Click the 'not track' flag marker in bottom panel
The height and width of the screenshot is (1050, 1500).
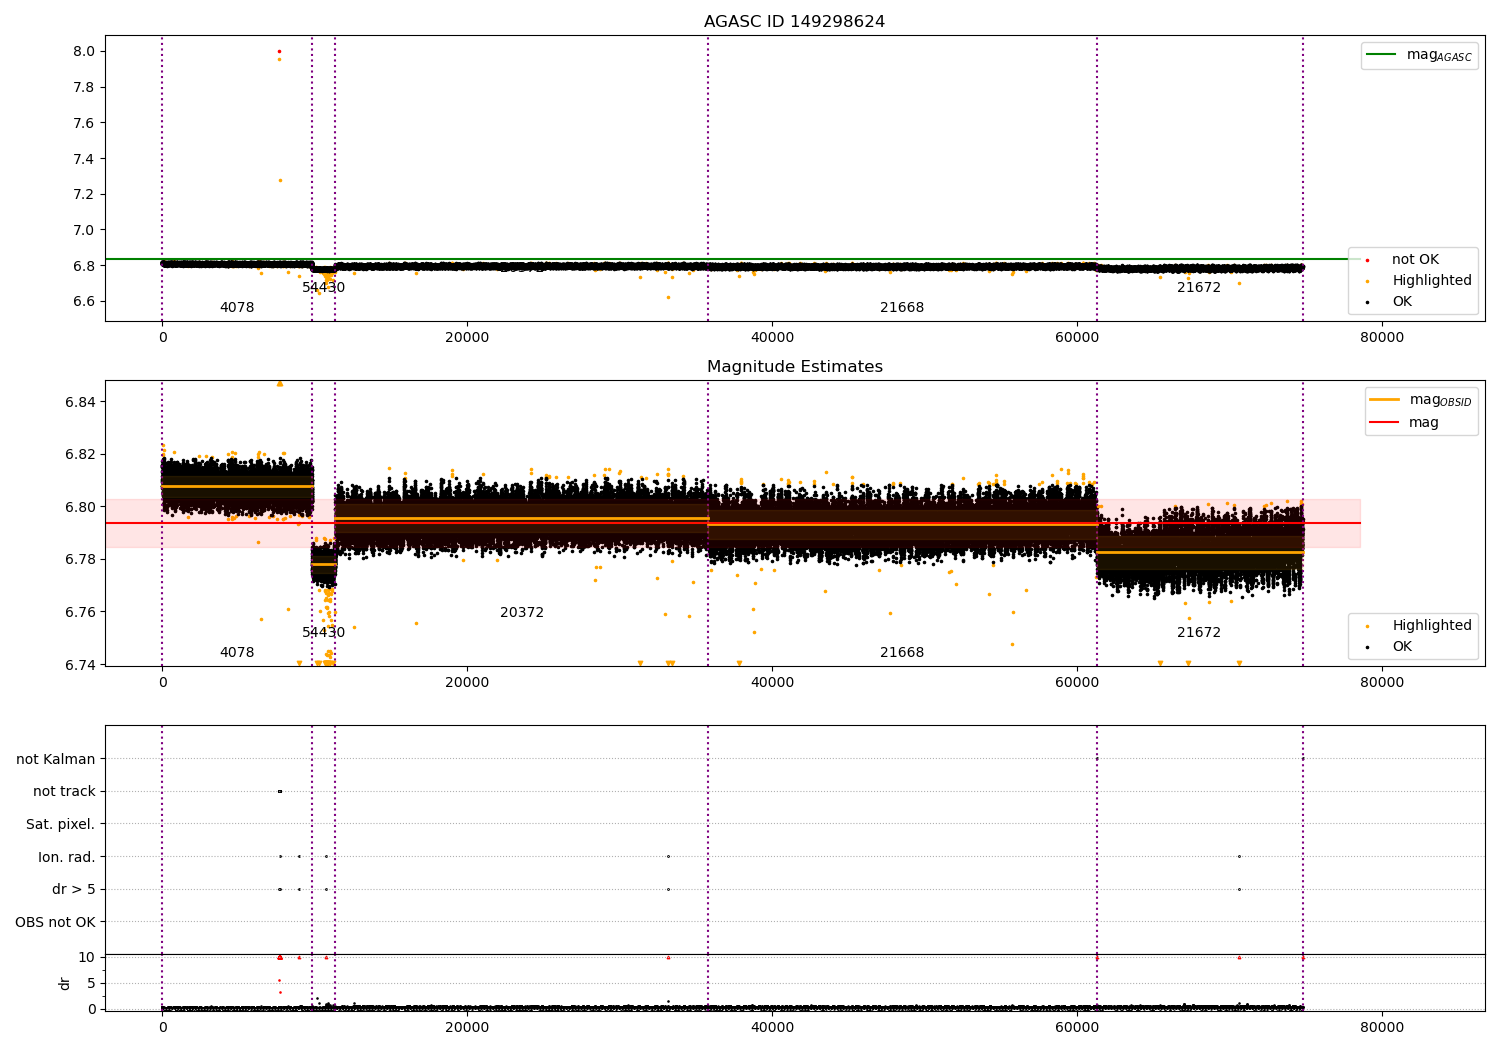[x=280, y=791]
